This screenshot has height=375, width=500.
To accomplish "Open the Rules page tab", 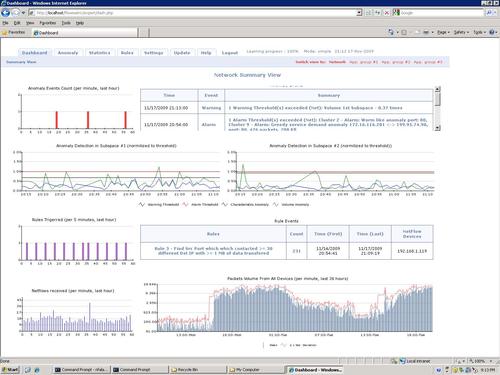I will 127,53.
